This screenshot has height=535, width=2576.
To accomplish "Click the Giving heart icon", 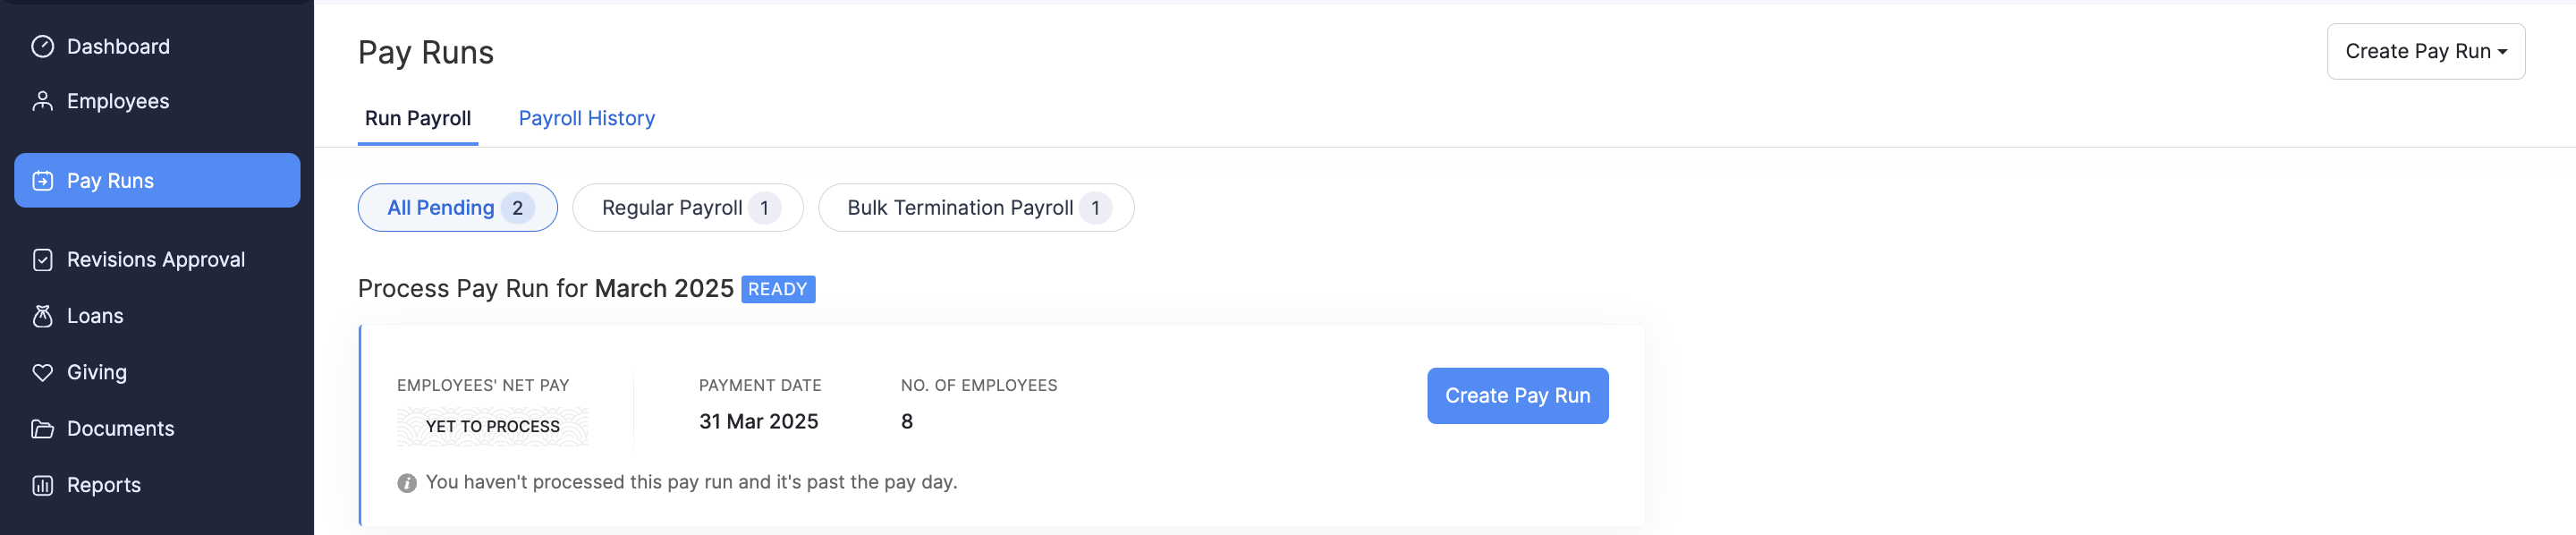I will [41, 371].
